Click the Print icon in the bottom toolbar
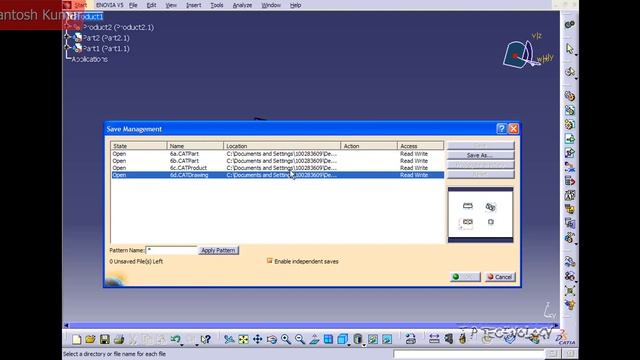640x360 pixels. pos(119,339)
